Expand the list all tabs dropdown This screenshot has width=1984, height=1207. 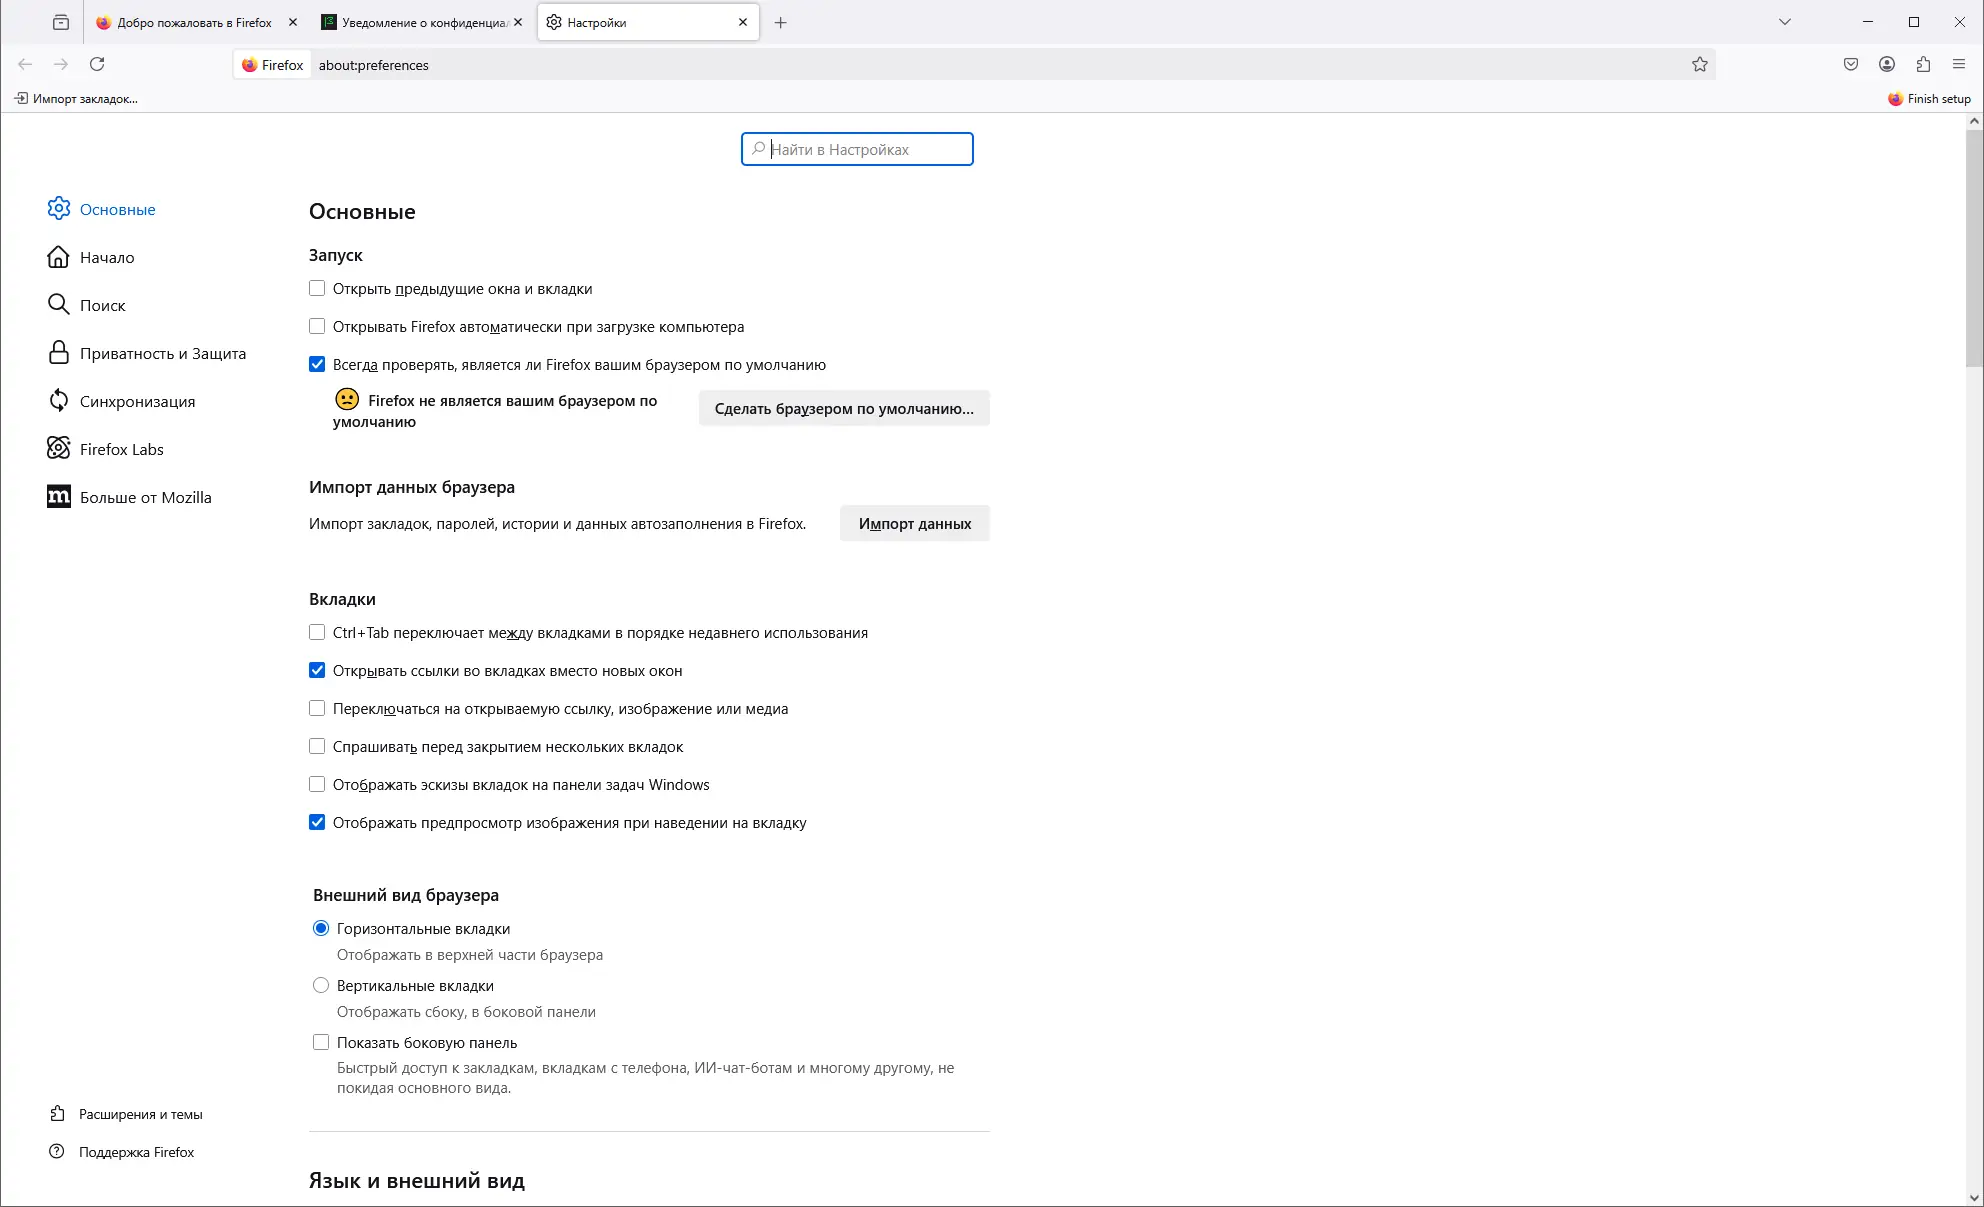pos(1785,22)
